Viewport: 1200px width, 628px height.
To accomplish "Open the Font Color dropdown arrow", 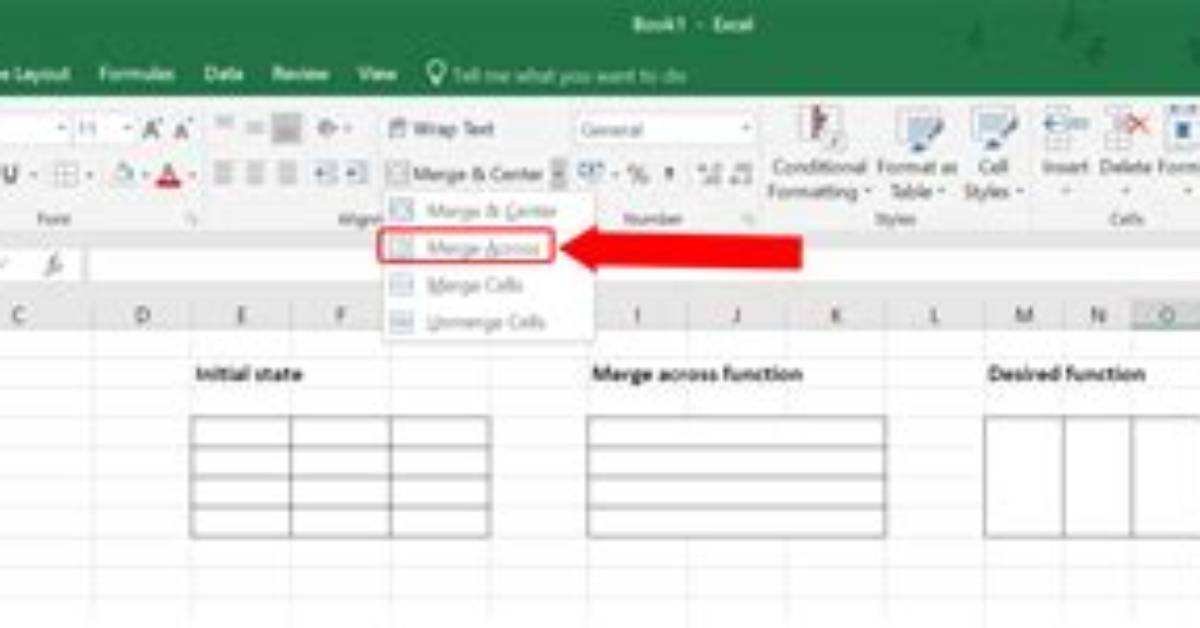I will (x=191, y=175).
